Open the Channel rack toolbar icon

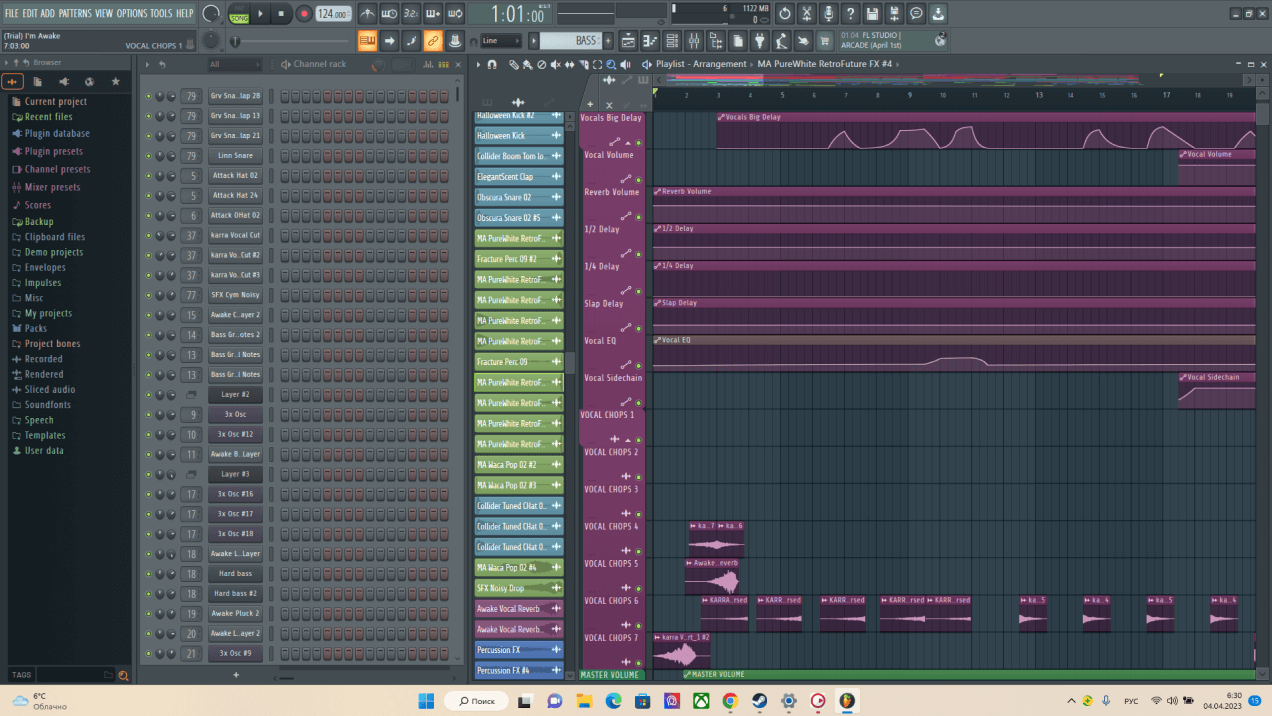[671, 40]
